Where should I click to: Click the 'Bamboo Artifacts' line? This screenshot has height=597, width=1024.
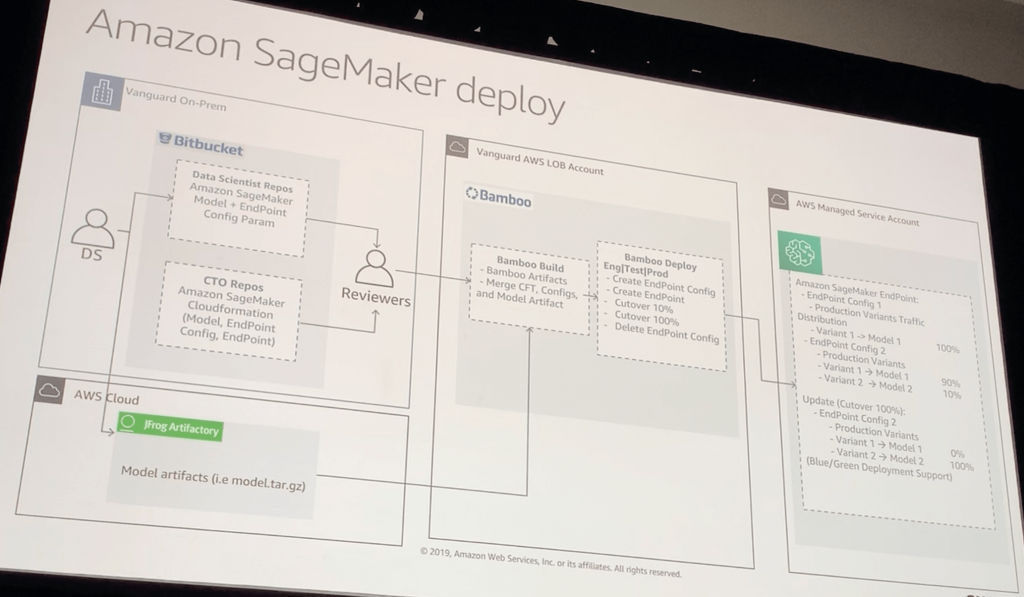[524, 275]
